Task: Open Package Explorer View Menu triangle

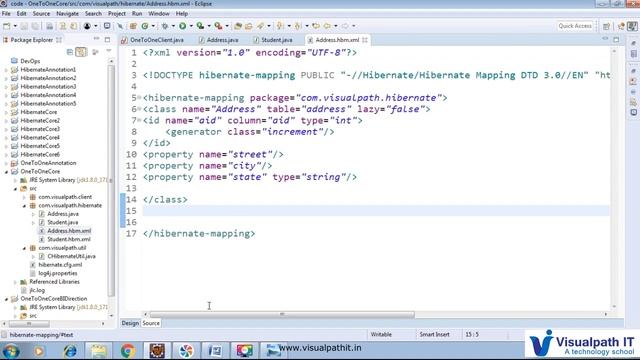Action: pos(109,51)
